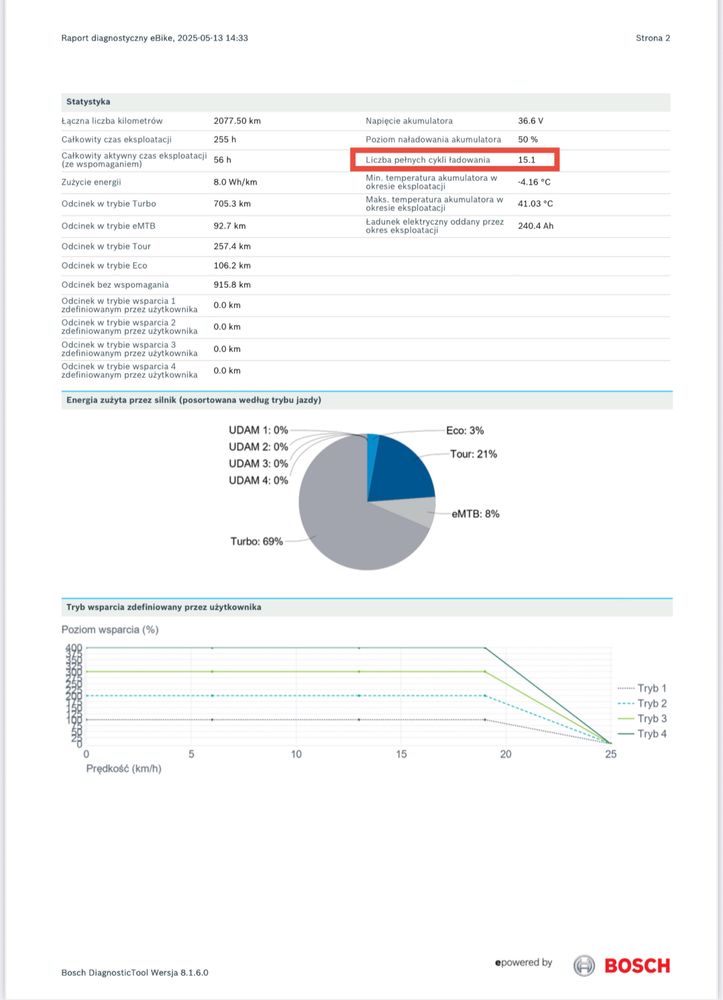
Task: Select the minimum temperature value '-4.16 °C'
Action: [x=534, y=182]
